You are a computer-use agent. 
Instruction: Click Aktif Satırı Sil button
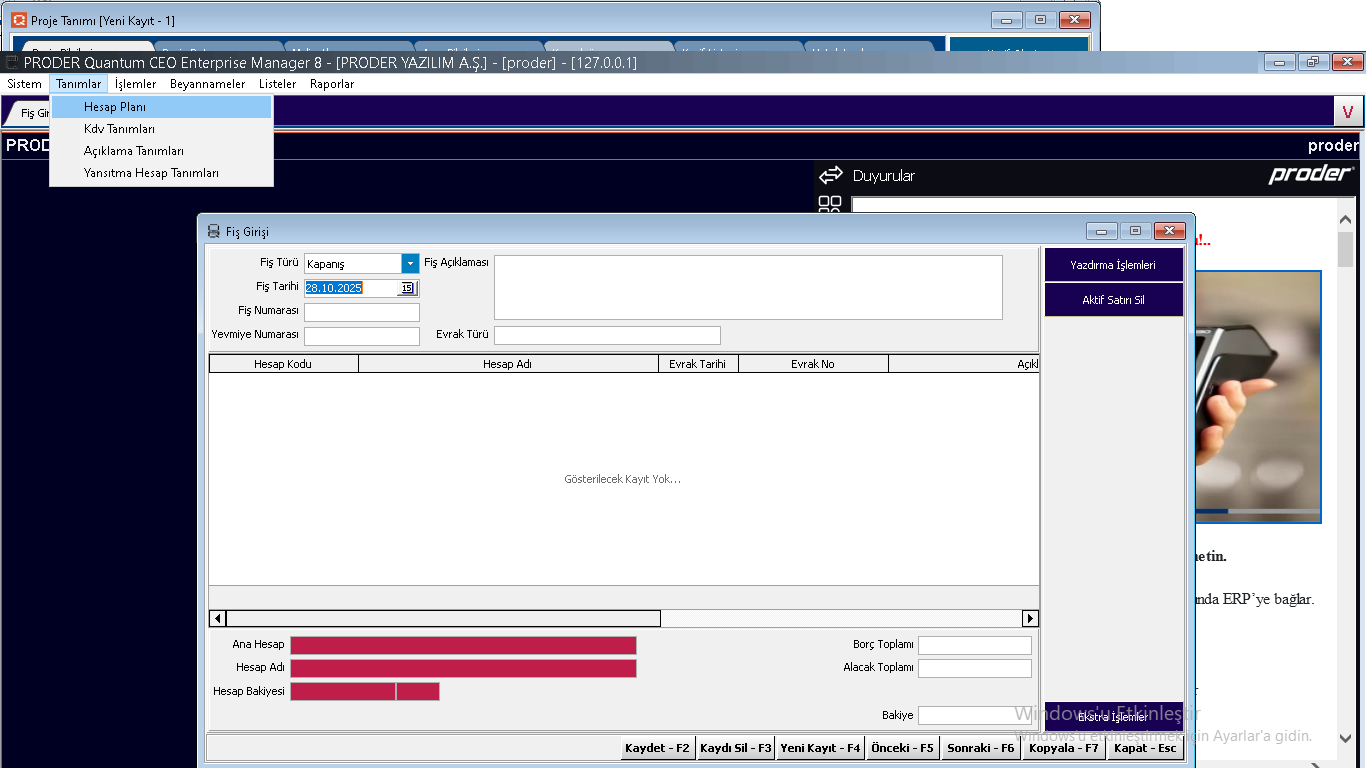click(1113, 300)
